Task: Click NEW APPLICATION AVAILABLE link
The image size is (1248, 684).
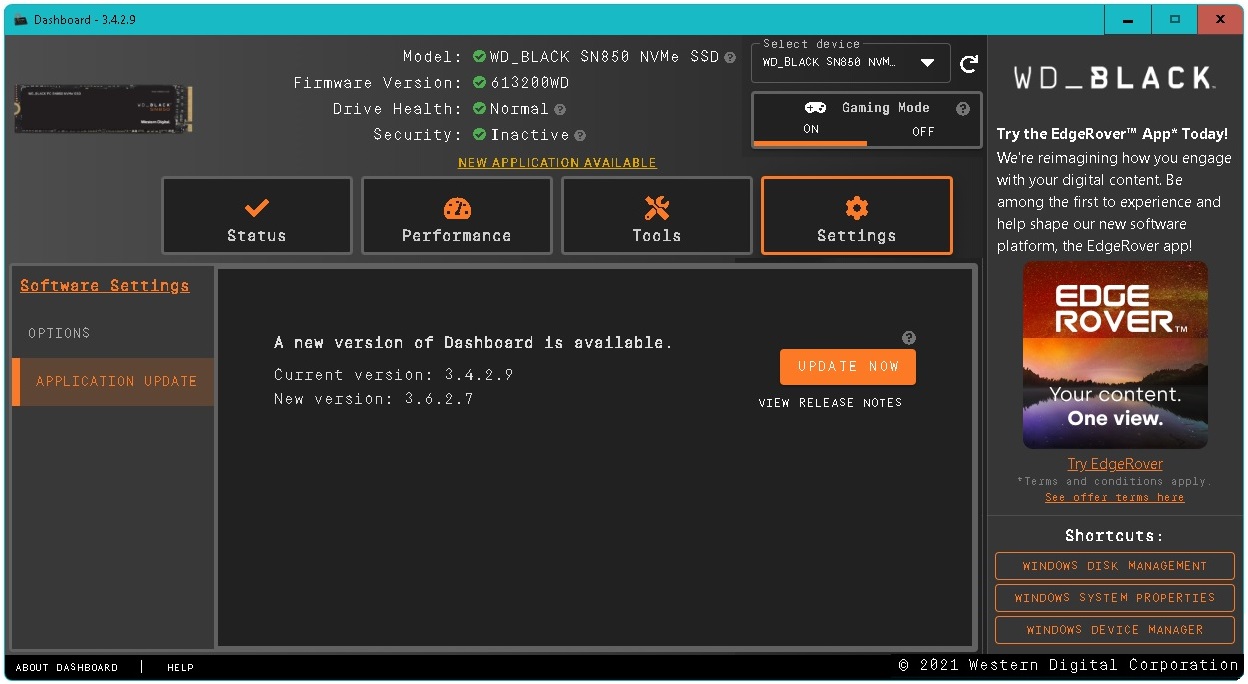Action: [x=557, y=163]
